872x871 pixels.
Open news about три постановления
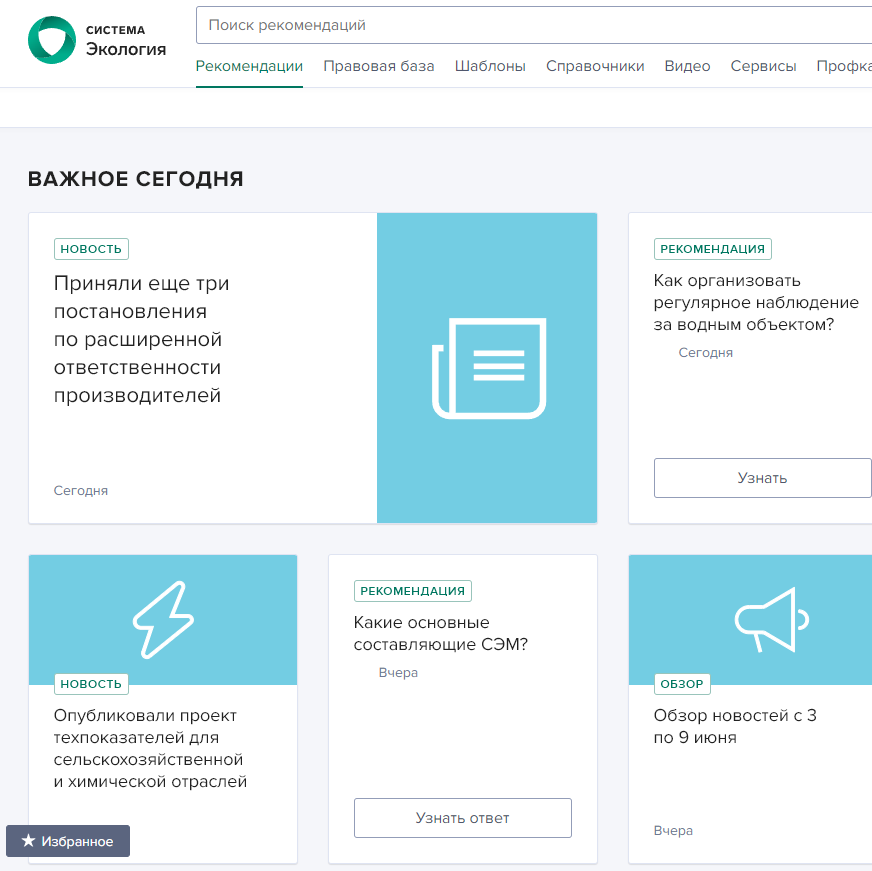point(141,340)
